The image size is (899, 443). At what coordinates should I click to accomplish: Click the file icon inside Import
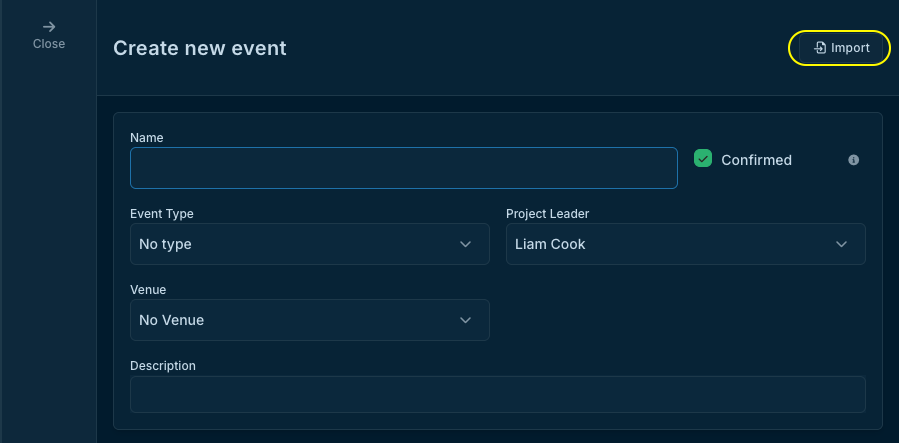[820, 48]
